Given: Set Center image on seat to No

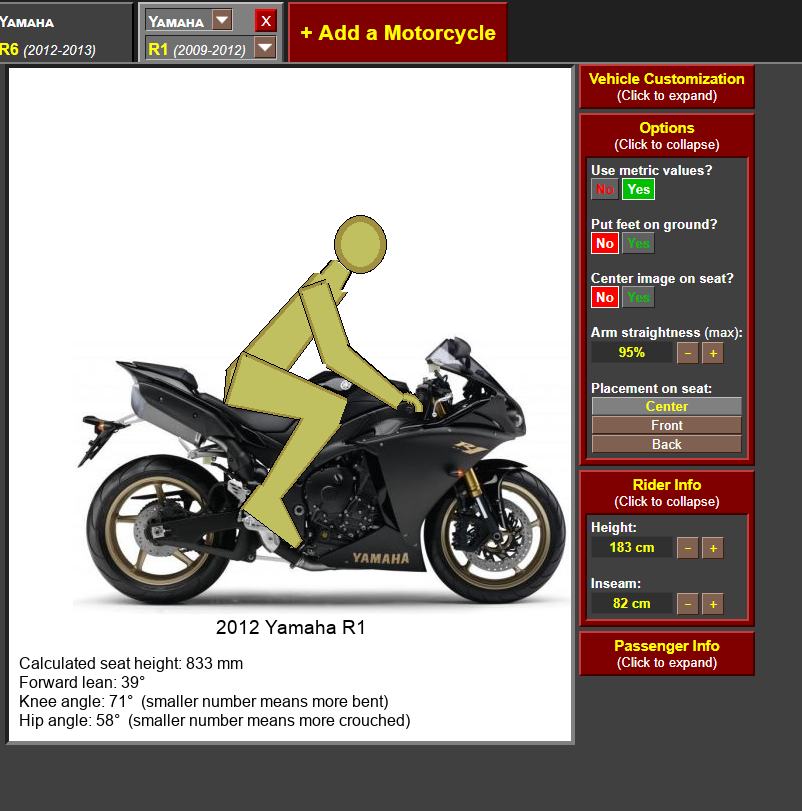Looking at the screenshot, I should pos(604,297).
